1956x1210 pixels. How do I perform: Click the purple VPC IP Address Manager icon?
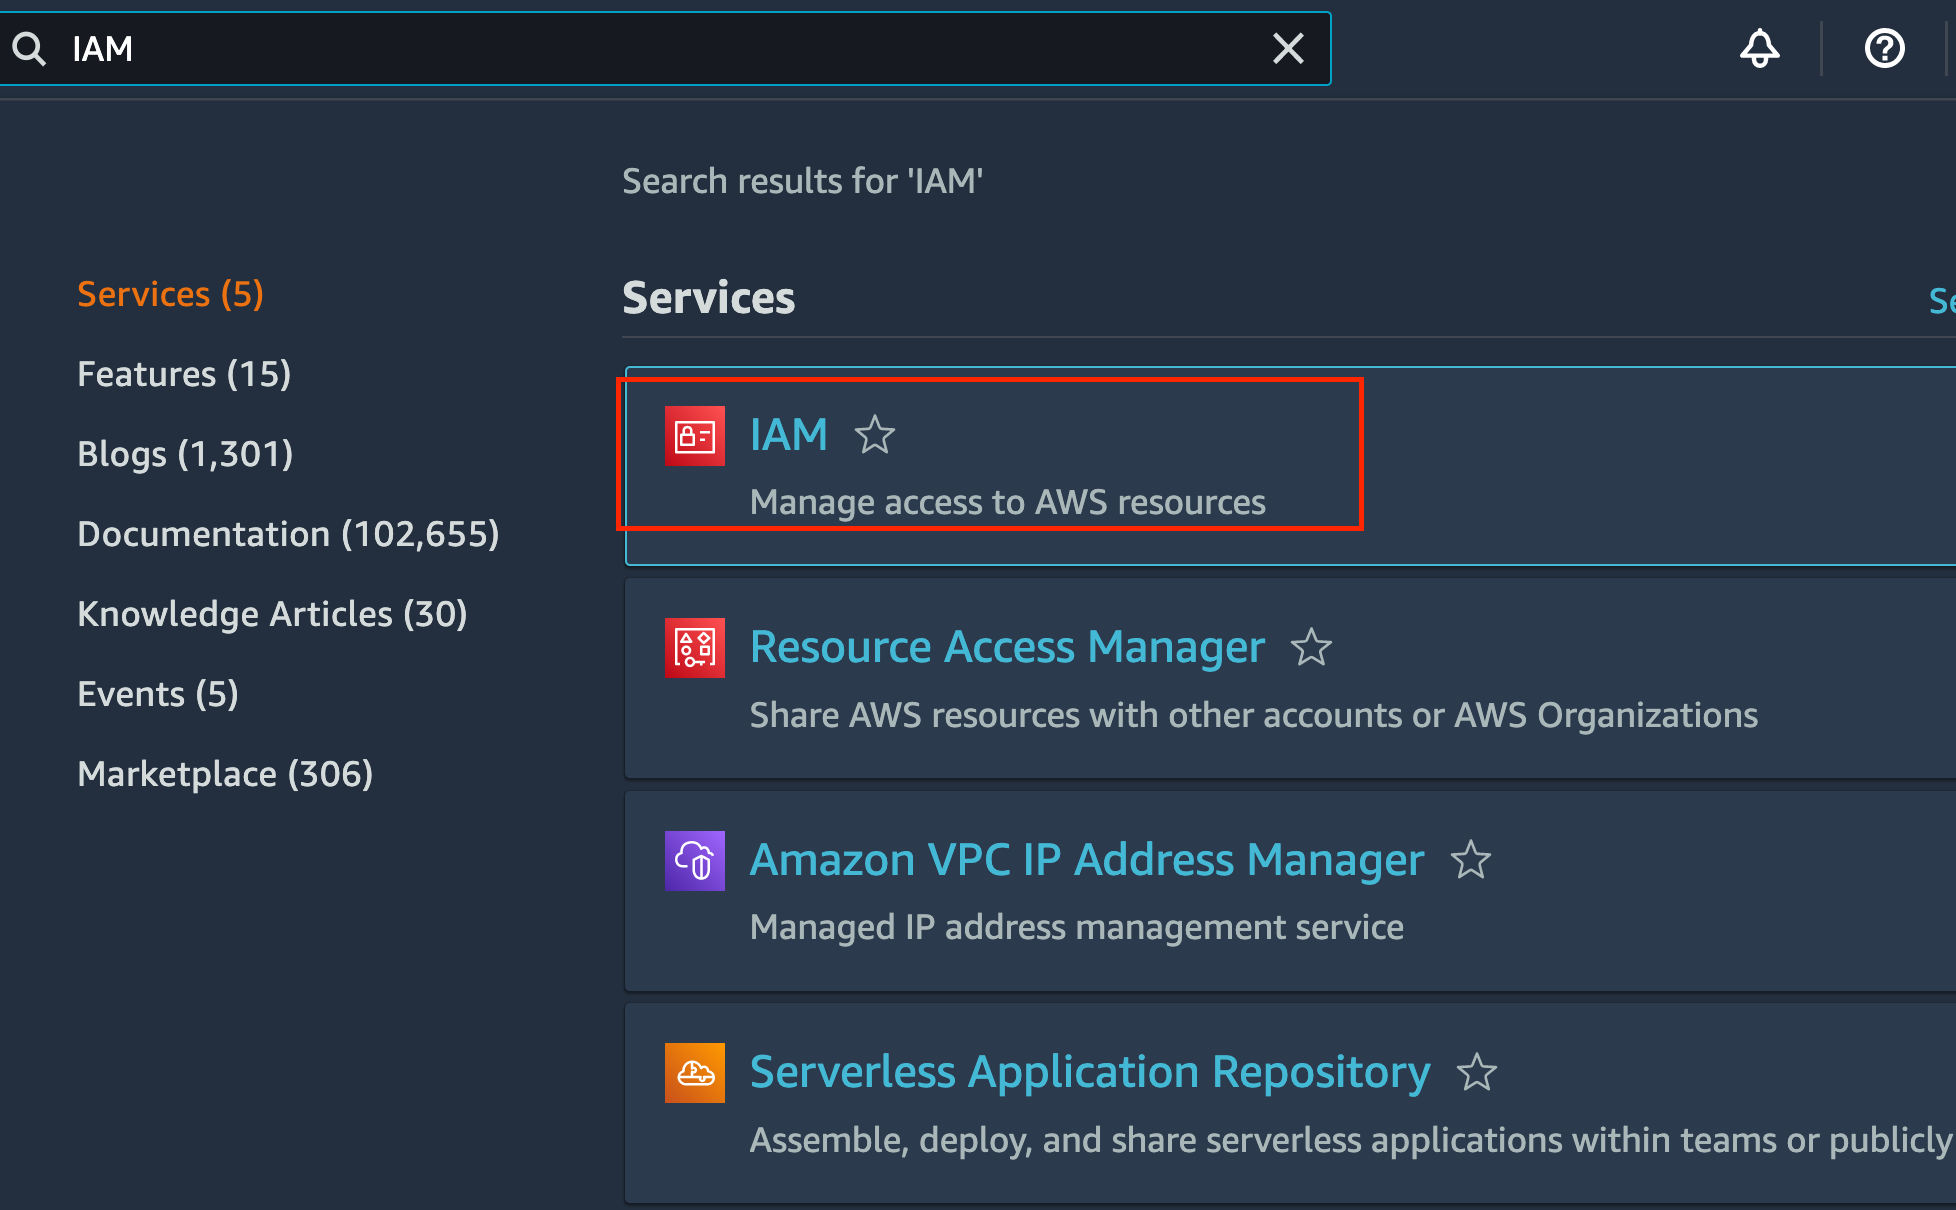694,860
